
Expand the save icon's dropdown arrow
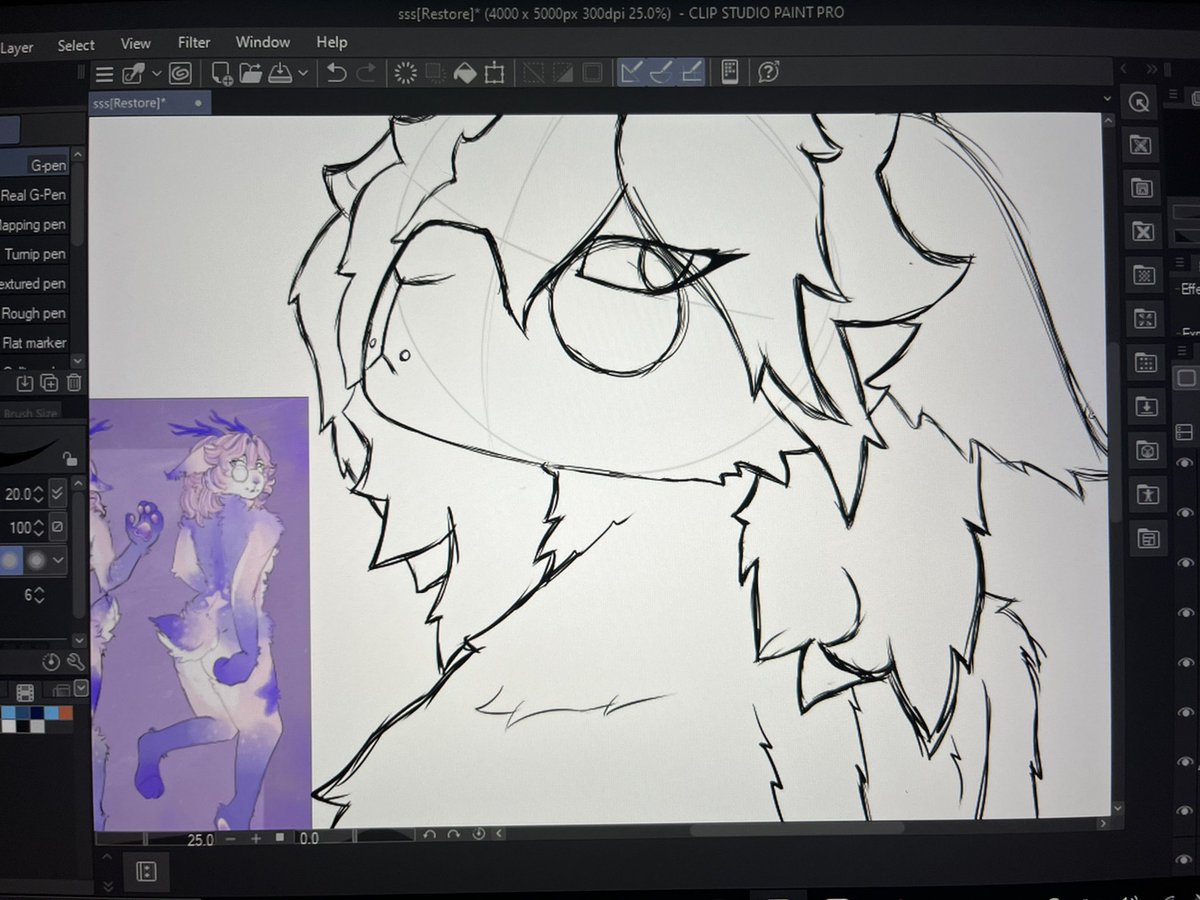pos(305,72)
